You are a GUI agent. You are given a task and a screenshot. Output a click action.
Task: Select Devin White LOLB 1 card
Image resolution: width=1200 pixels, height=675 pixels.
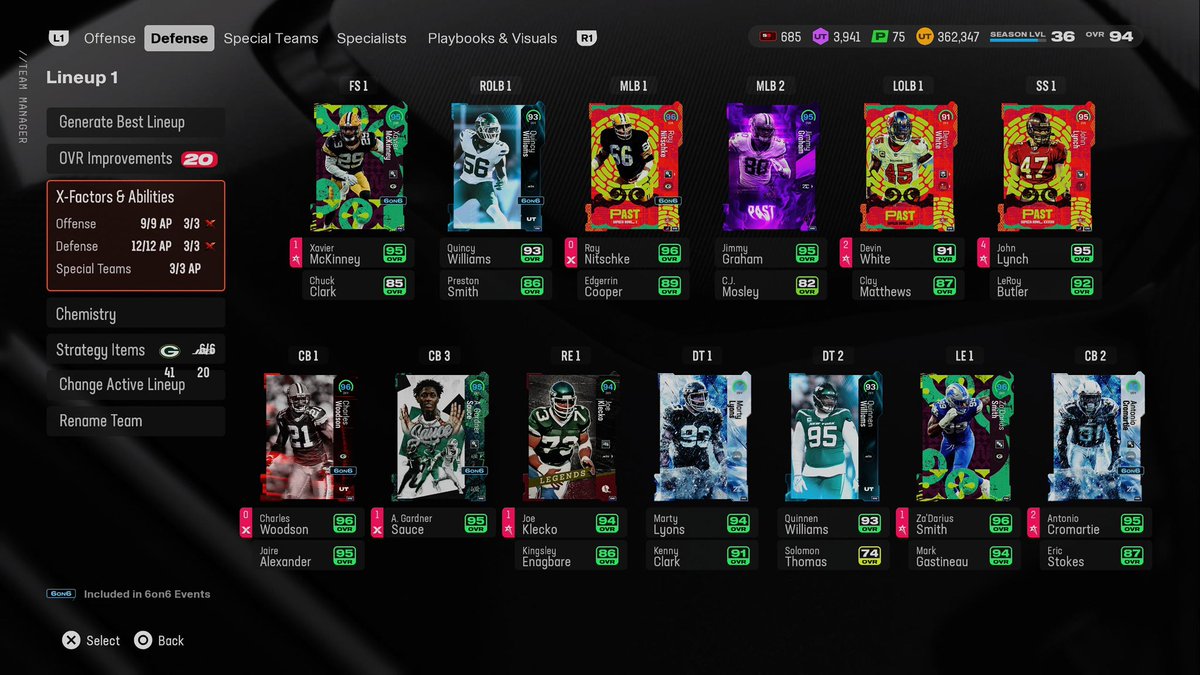point(909,166)
